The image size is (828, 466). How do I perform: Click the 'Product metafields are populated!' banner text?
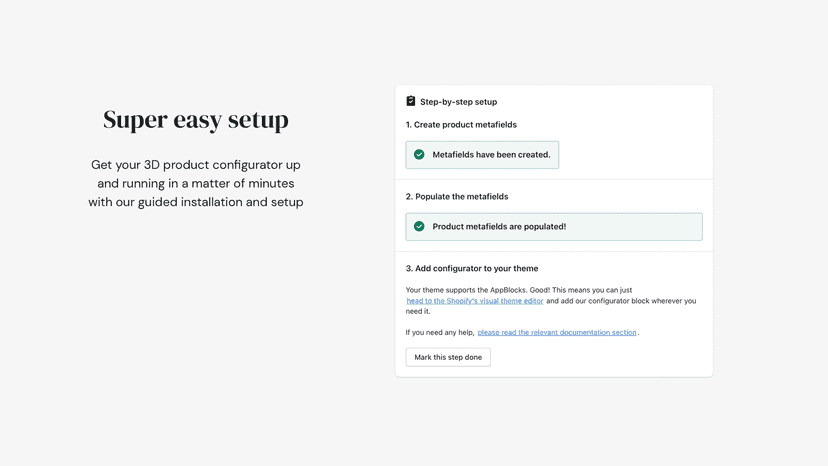[x=499, y=227]
